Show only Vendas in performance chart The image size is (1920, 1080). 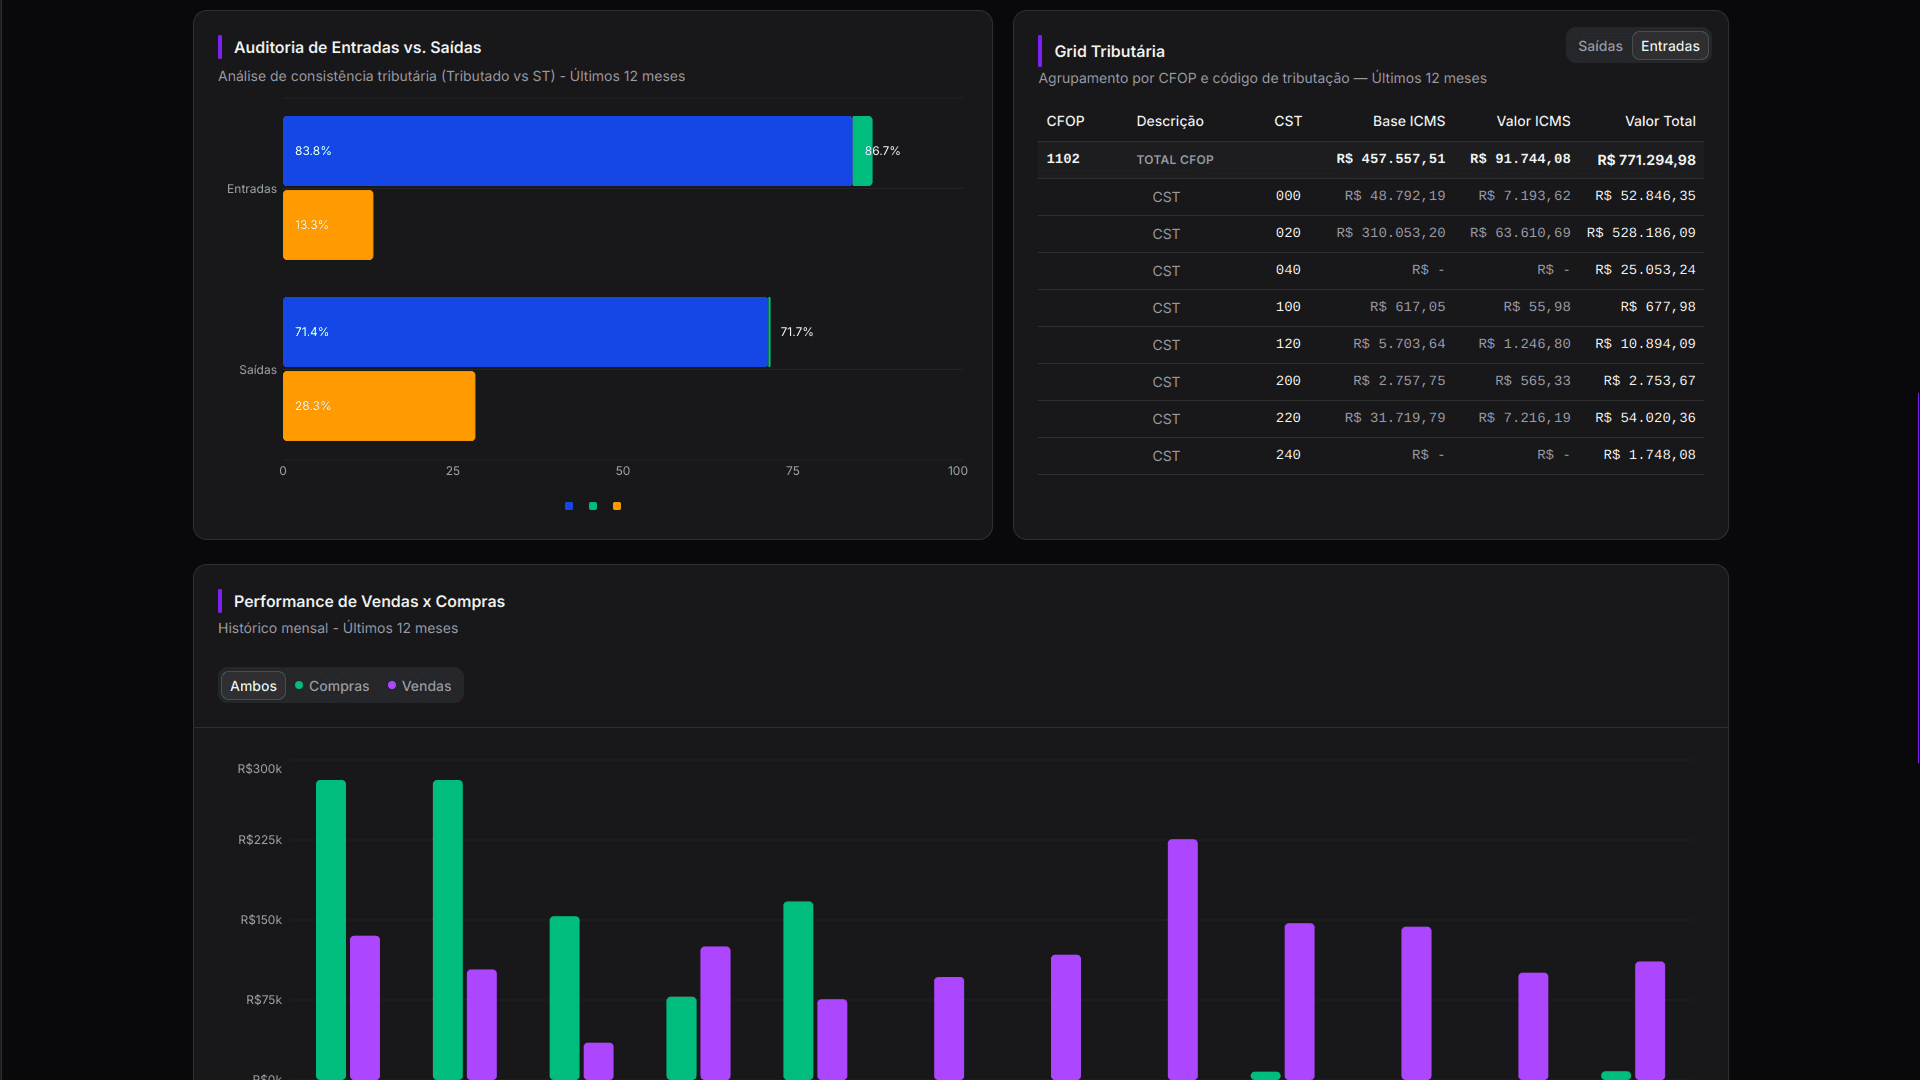pos(419,686)
